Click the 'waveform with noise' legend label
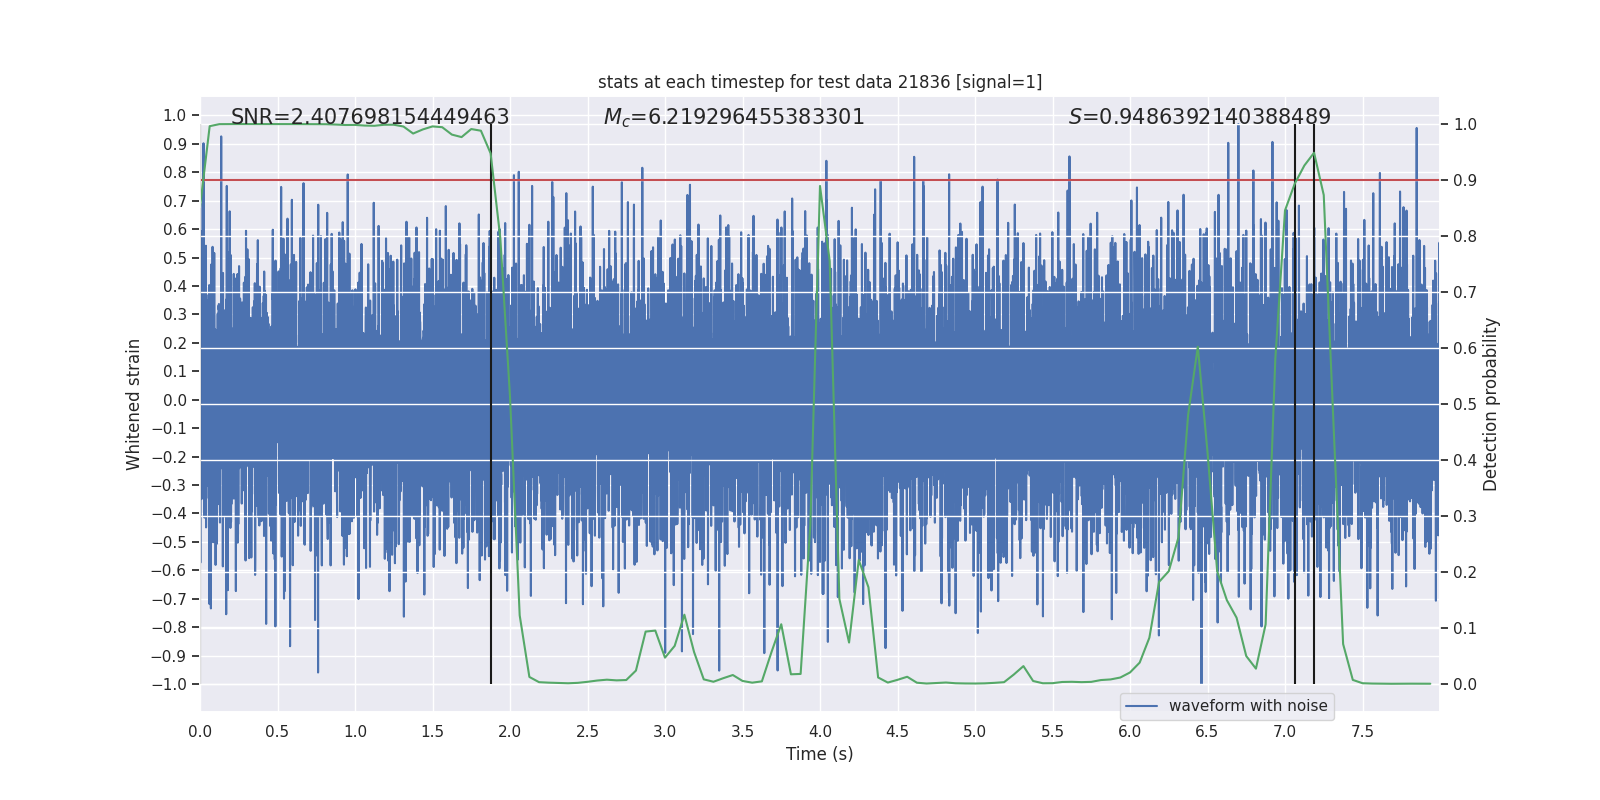 [x=1247, y=706]
